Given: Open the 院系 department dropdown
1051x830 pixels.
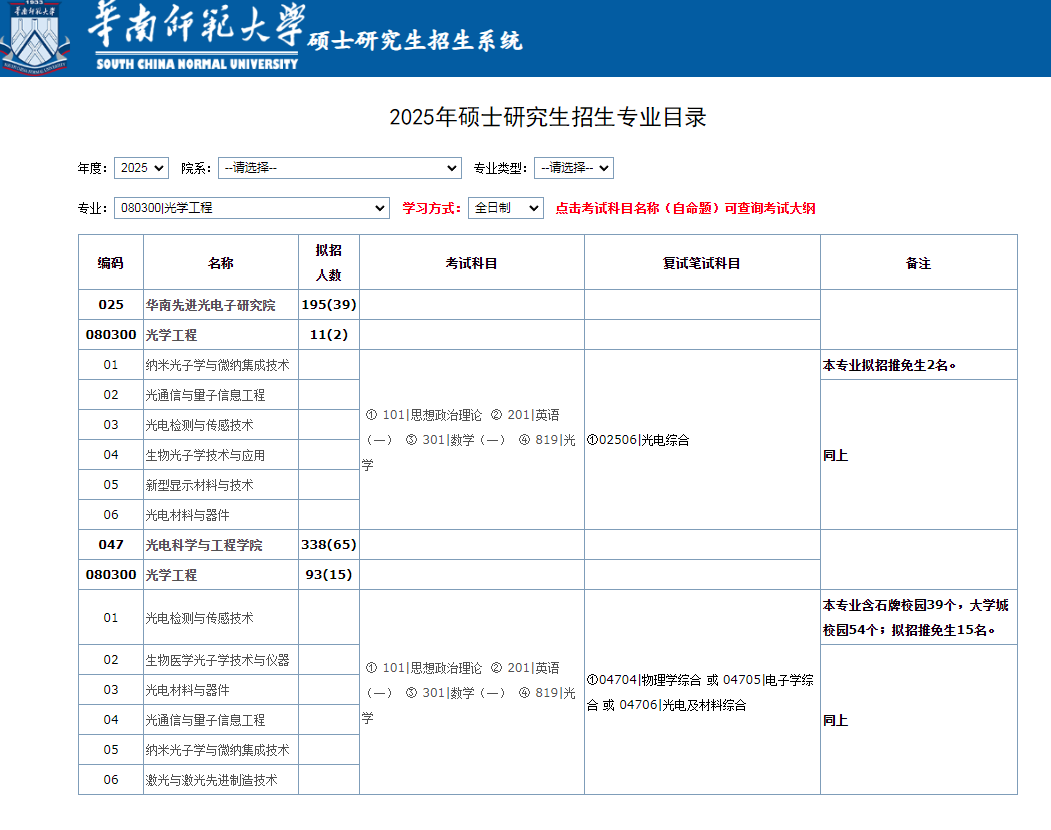Looking at the screenshot, I should (340, 168).
